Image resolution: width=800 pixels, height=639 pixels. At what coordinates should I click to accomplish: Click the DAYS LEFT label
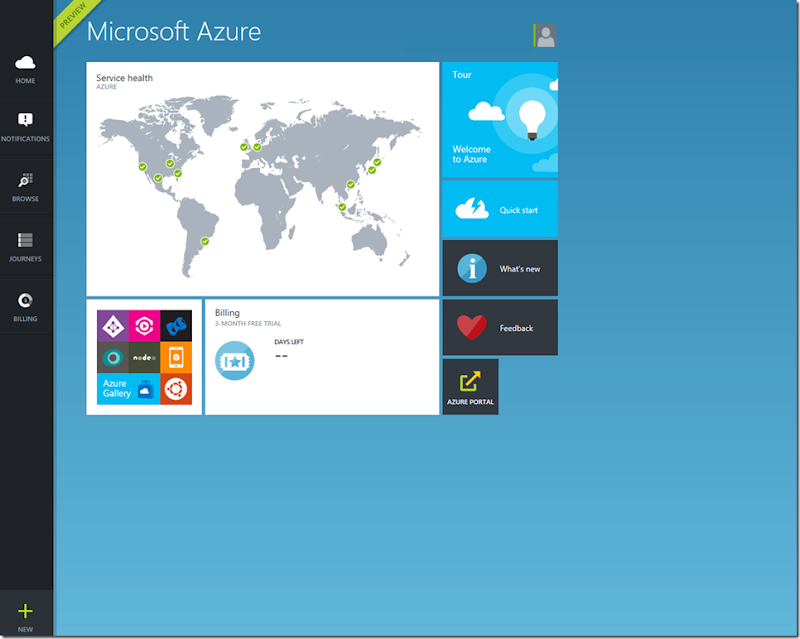pyautogui.click(x=289, y=342)
